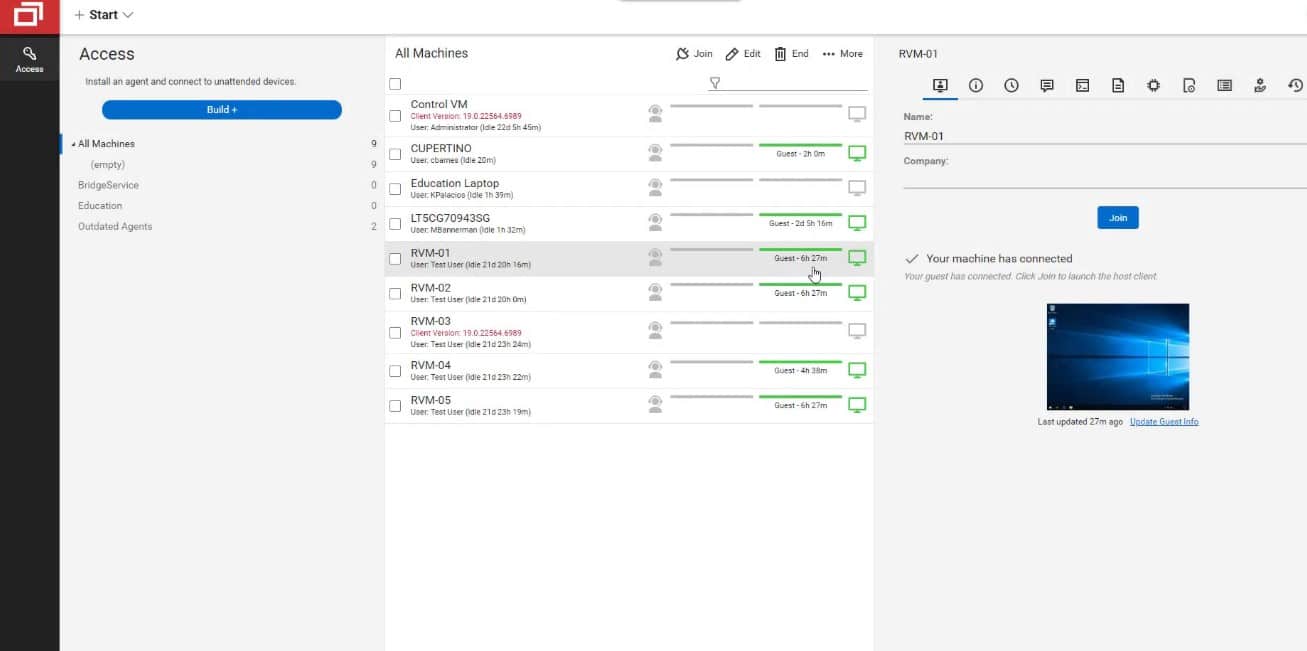Open the Info panel for RVM-01

(975, 85)
